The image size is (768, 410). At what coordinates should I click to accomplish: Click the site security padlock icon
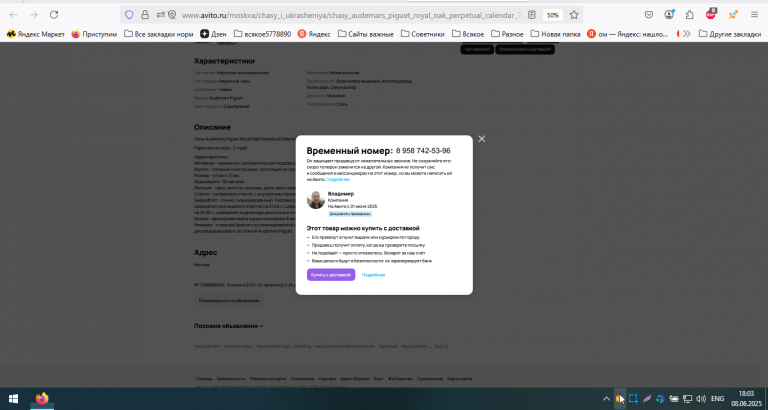(144, 15)
